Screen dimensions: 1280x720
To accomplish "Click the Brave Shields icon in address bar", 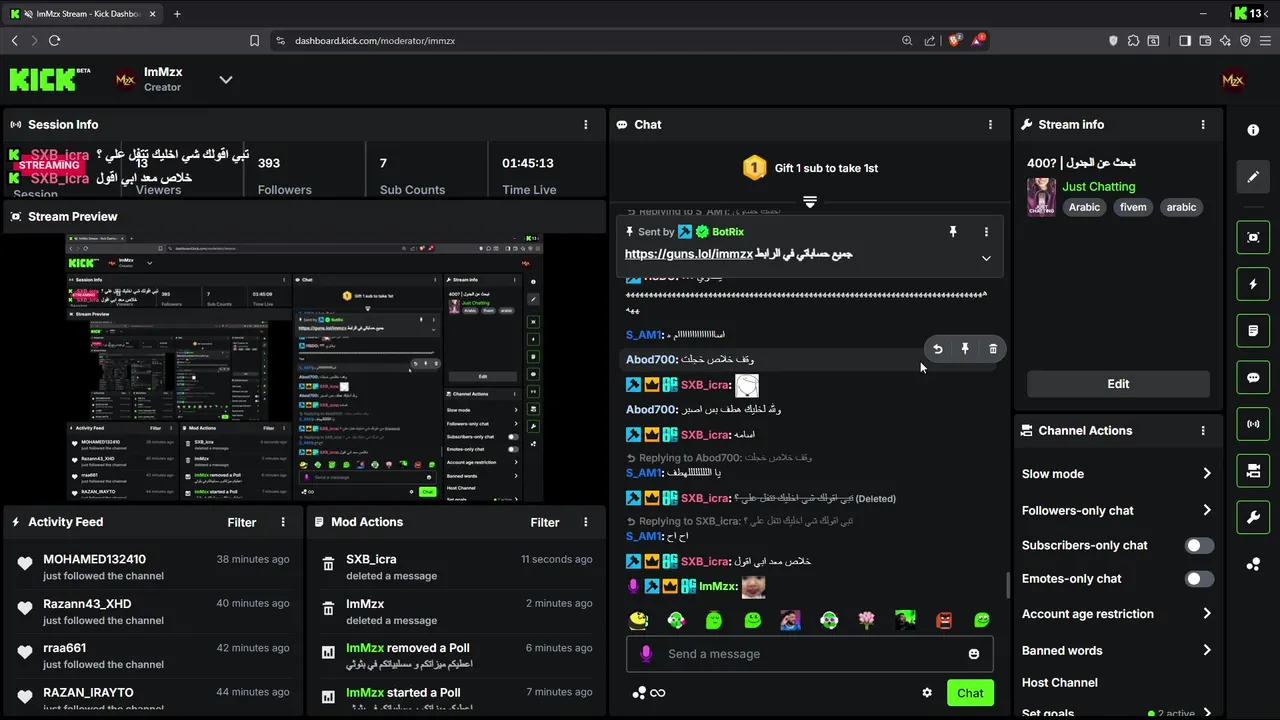I will coord(955,40).
